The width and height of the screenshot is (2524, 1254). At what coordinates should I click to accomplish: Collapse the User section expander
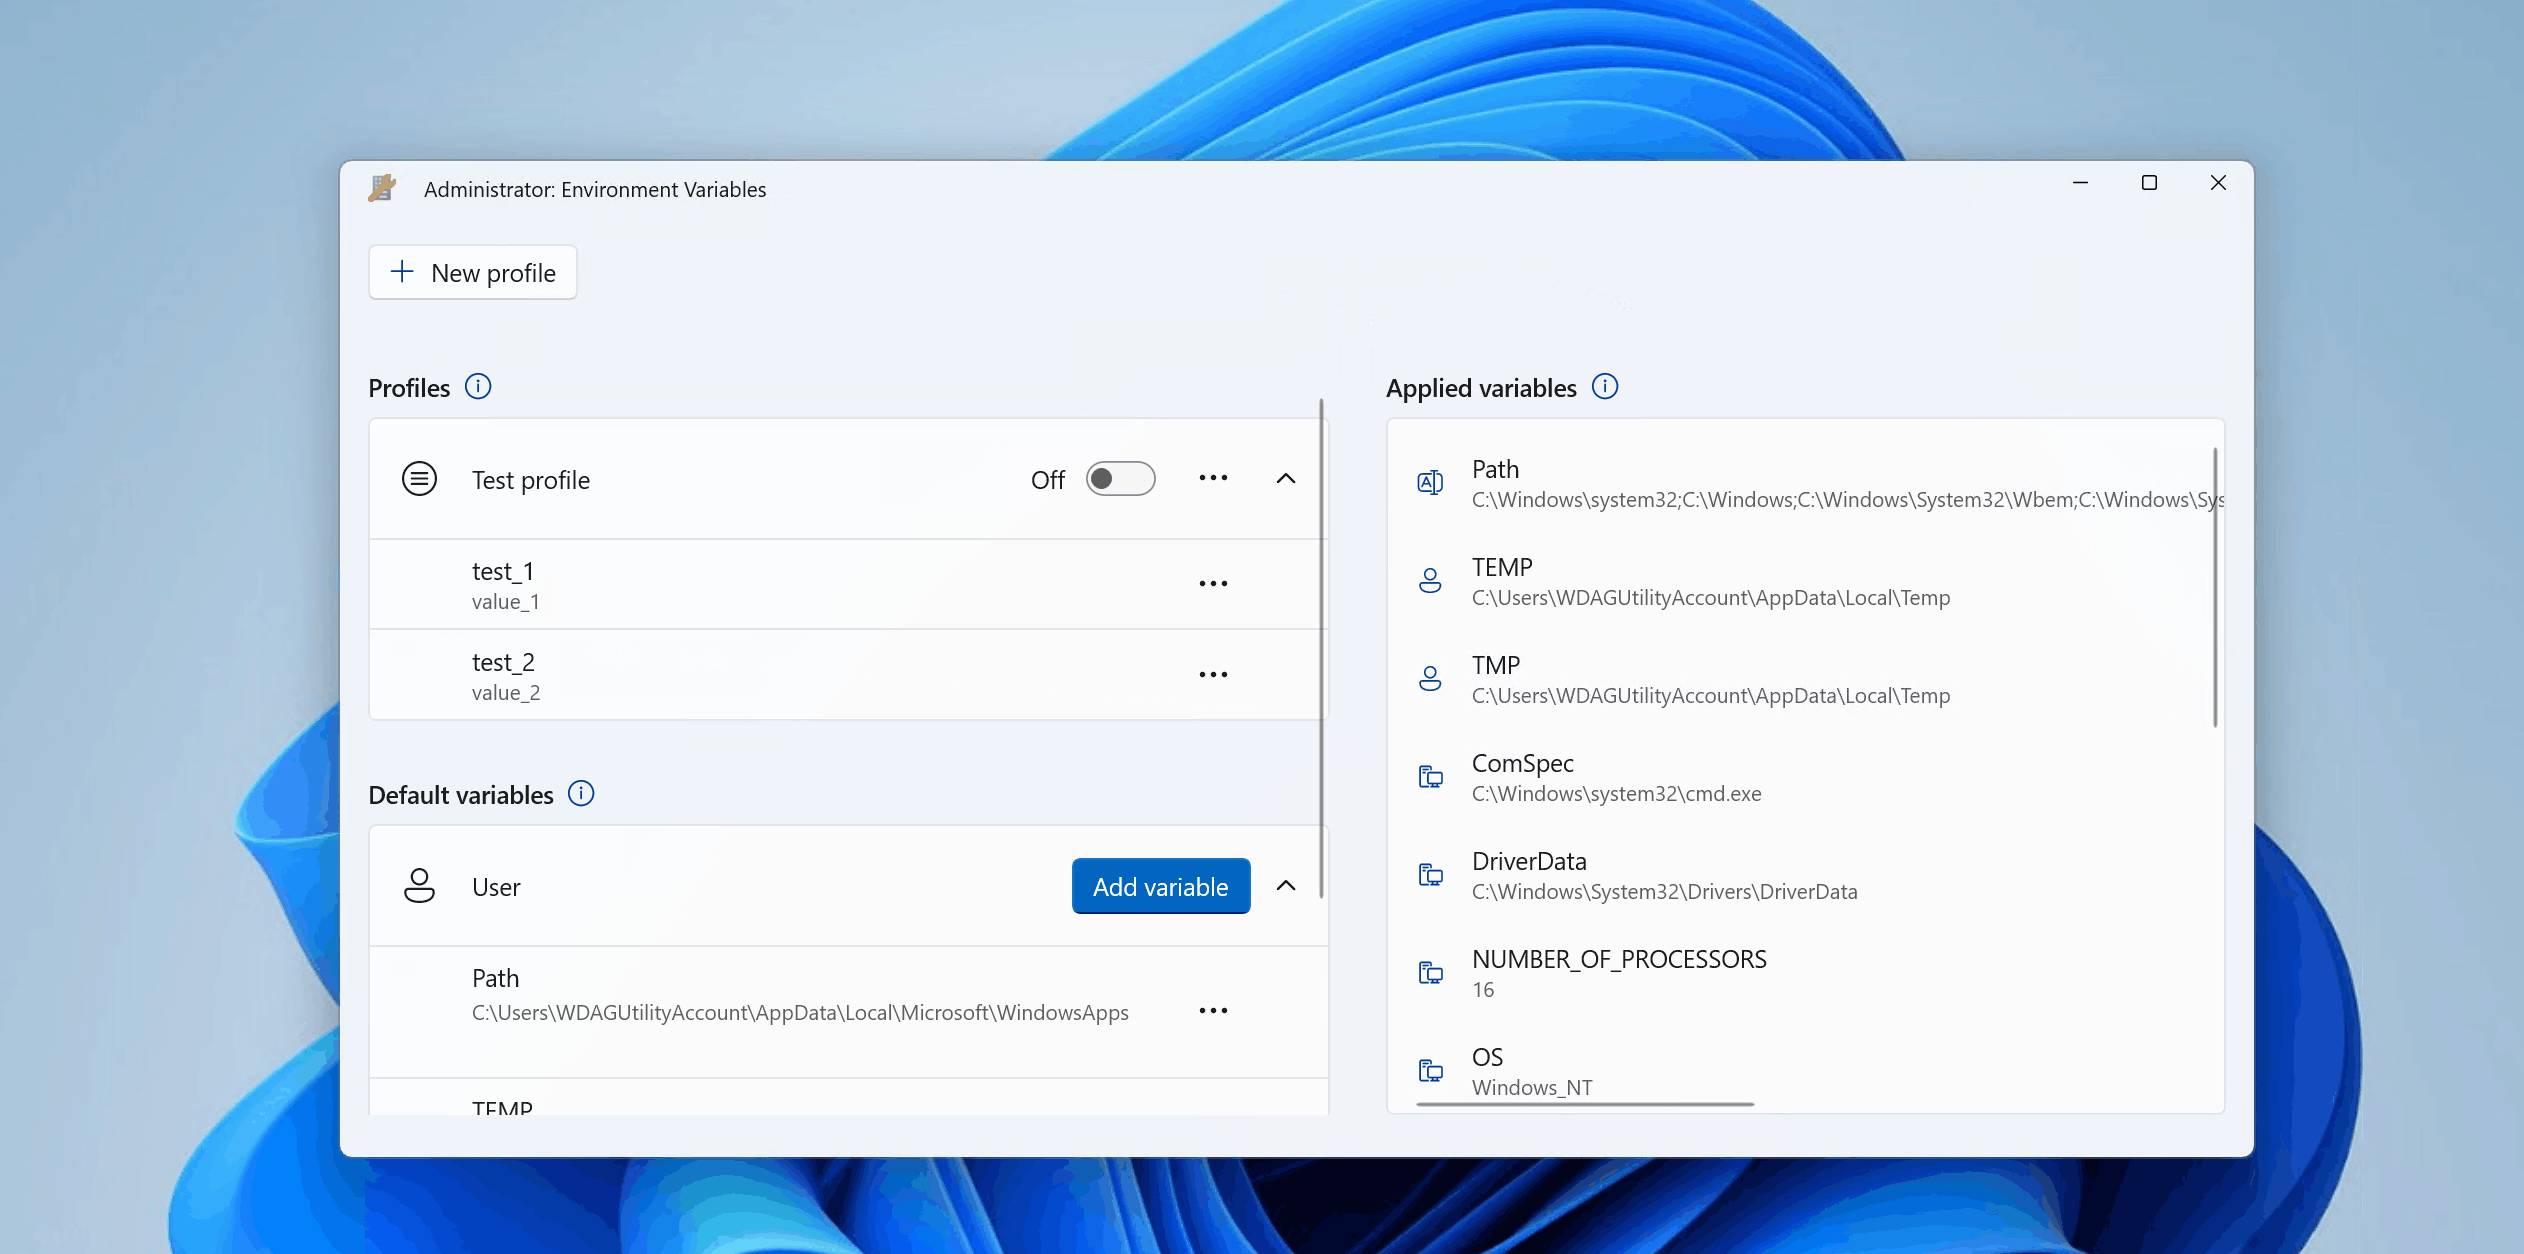point(1286,887)
